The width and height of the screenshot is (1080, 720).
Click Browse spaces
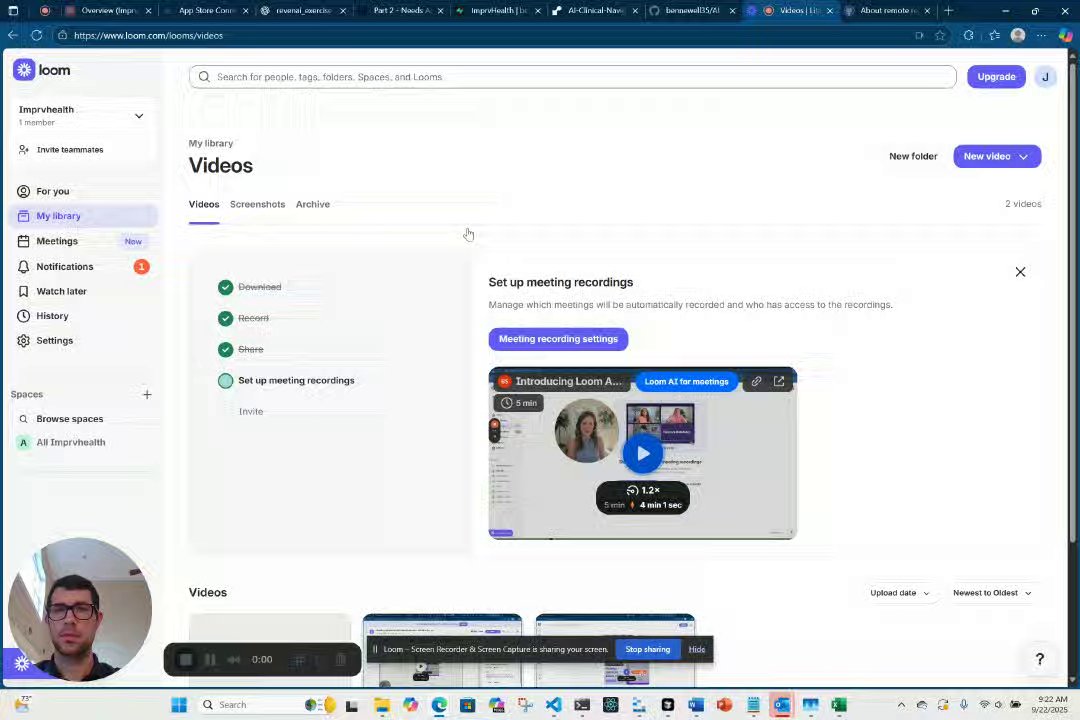coord(69,419)
